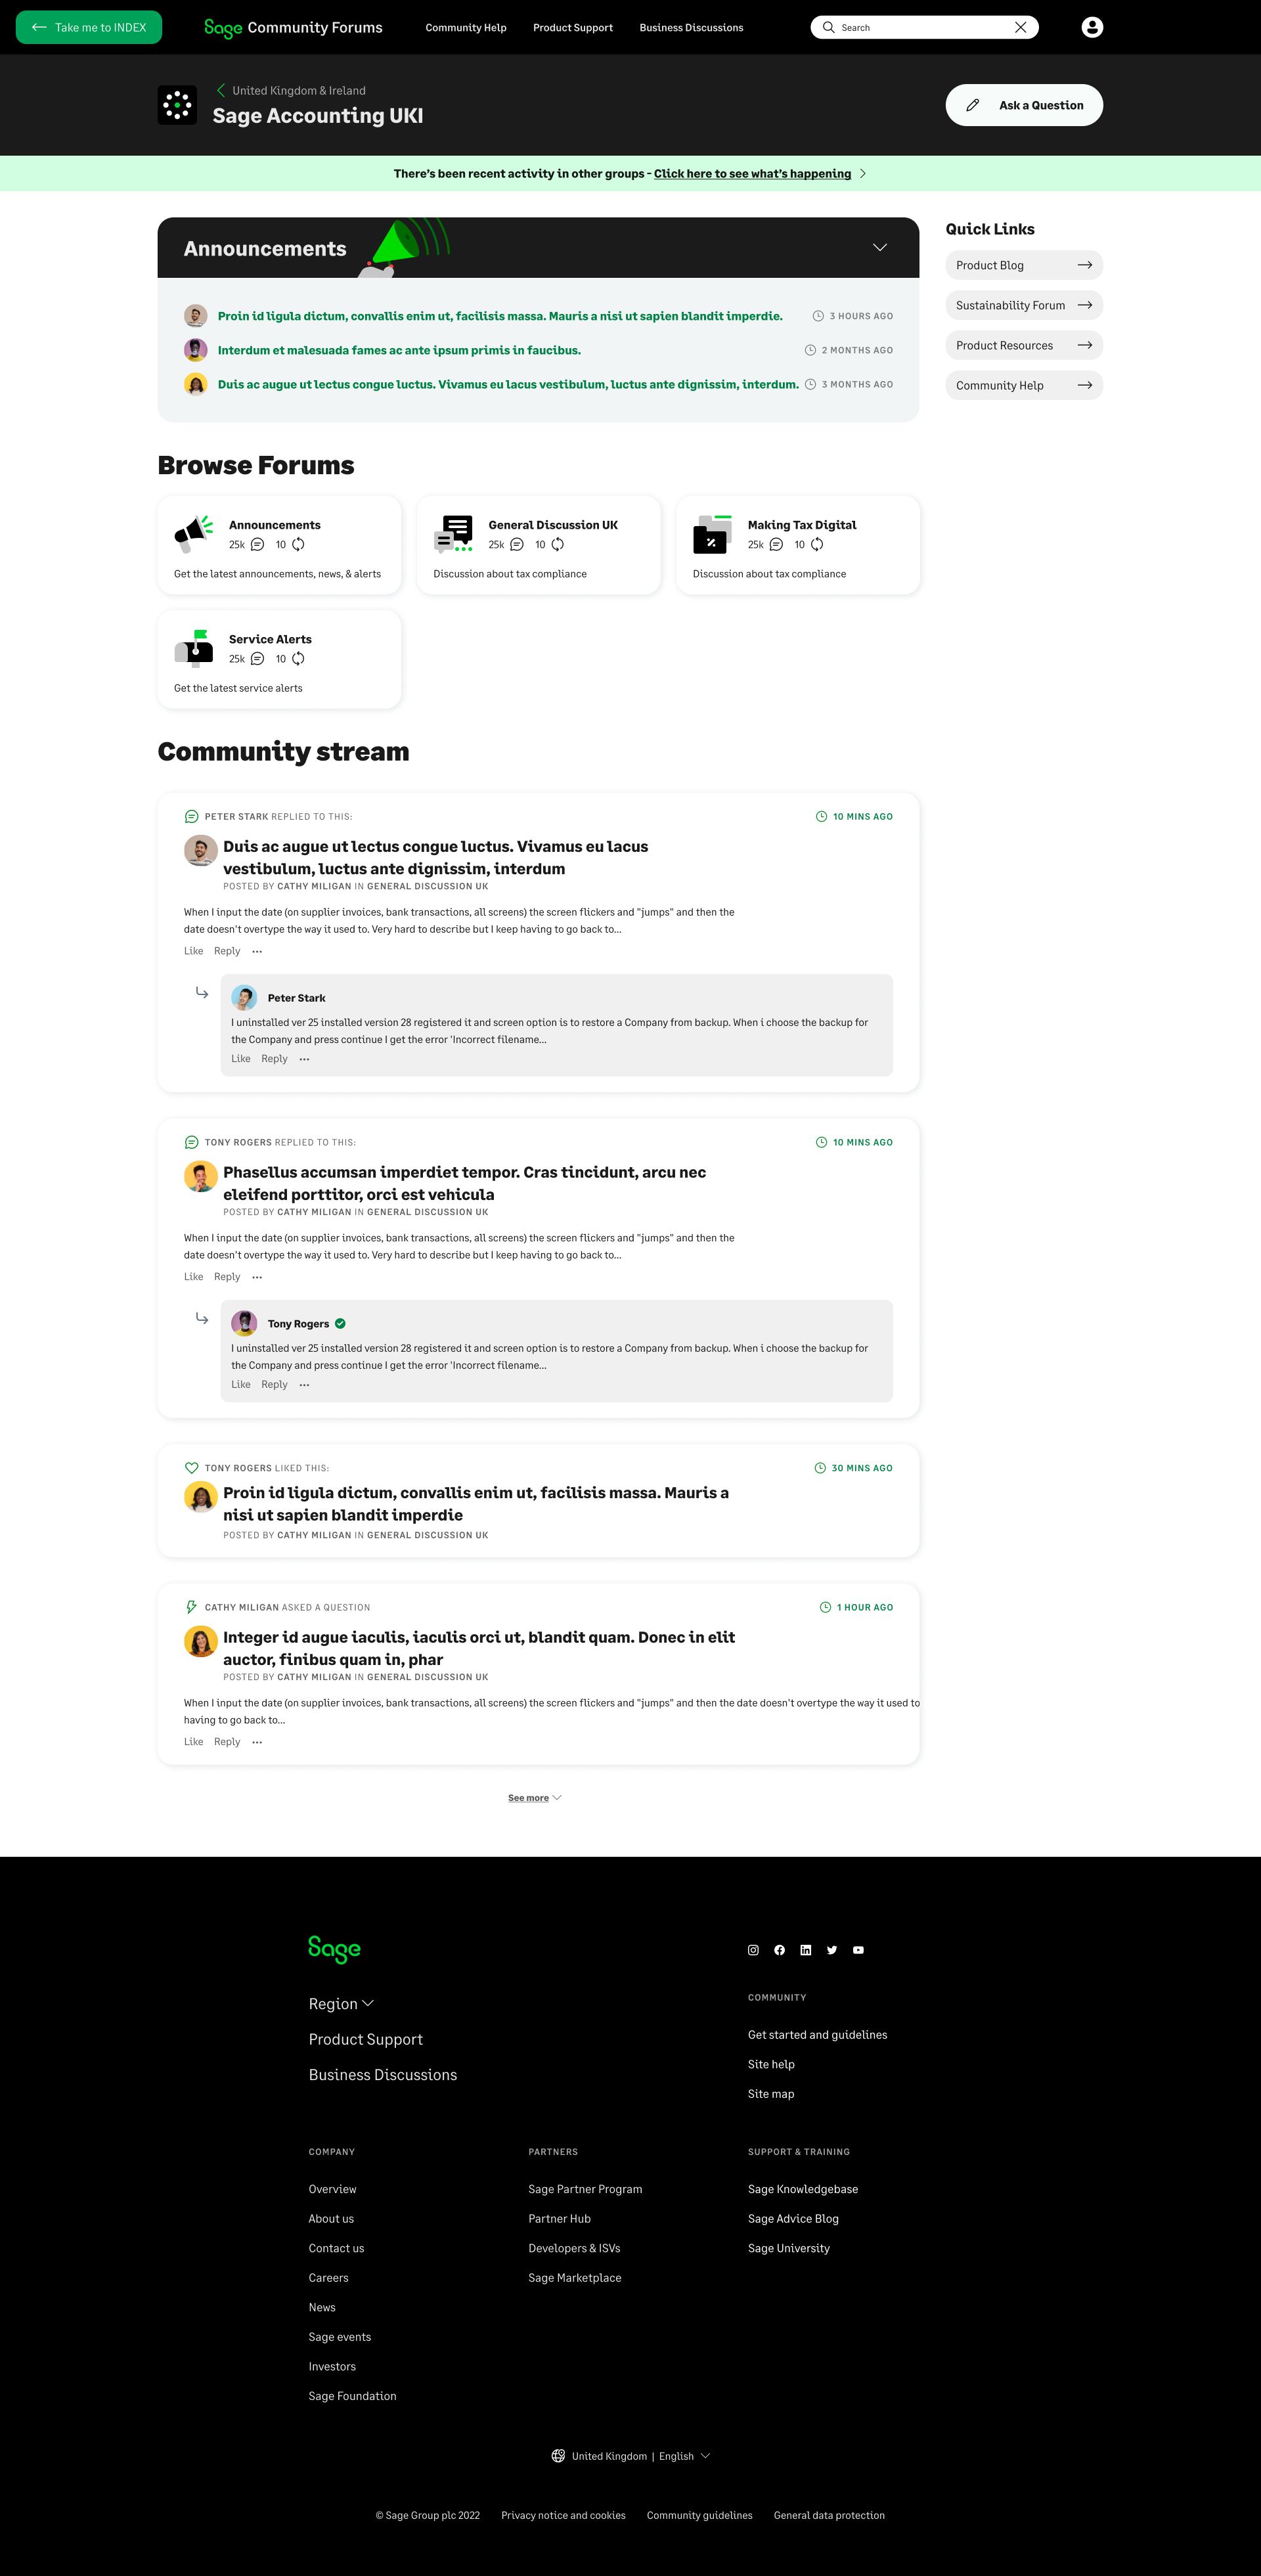Open Twitter icon in the footer

(832, 1950)
